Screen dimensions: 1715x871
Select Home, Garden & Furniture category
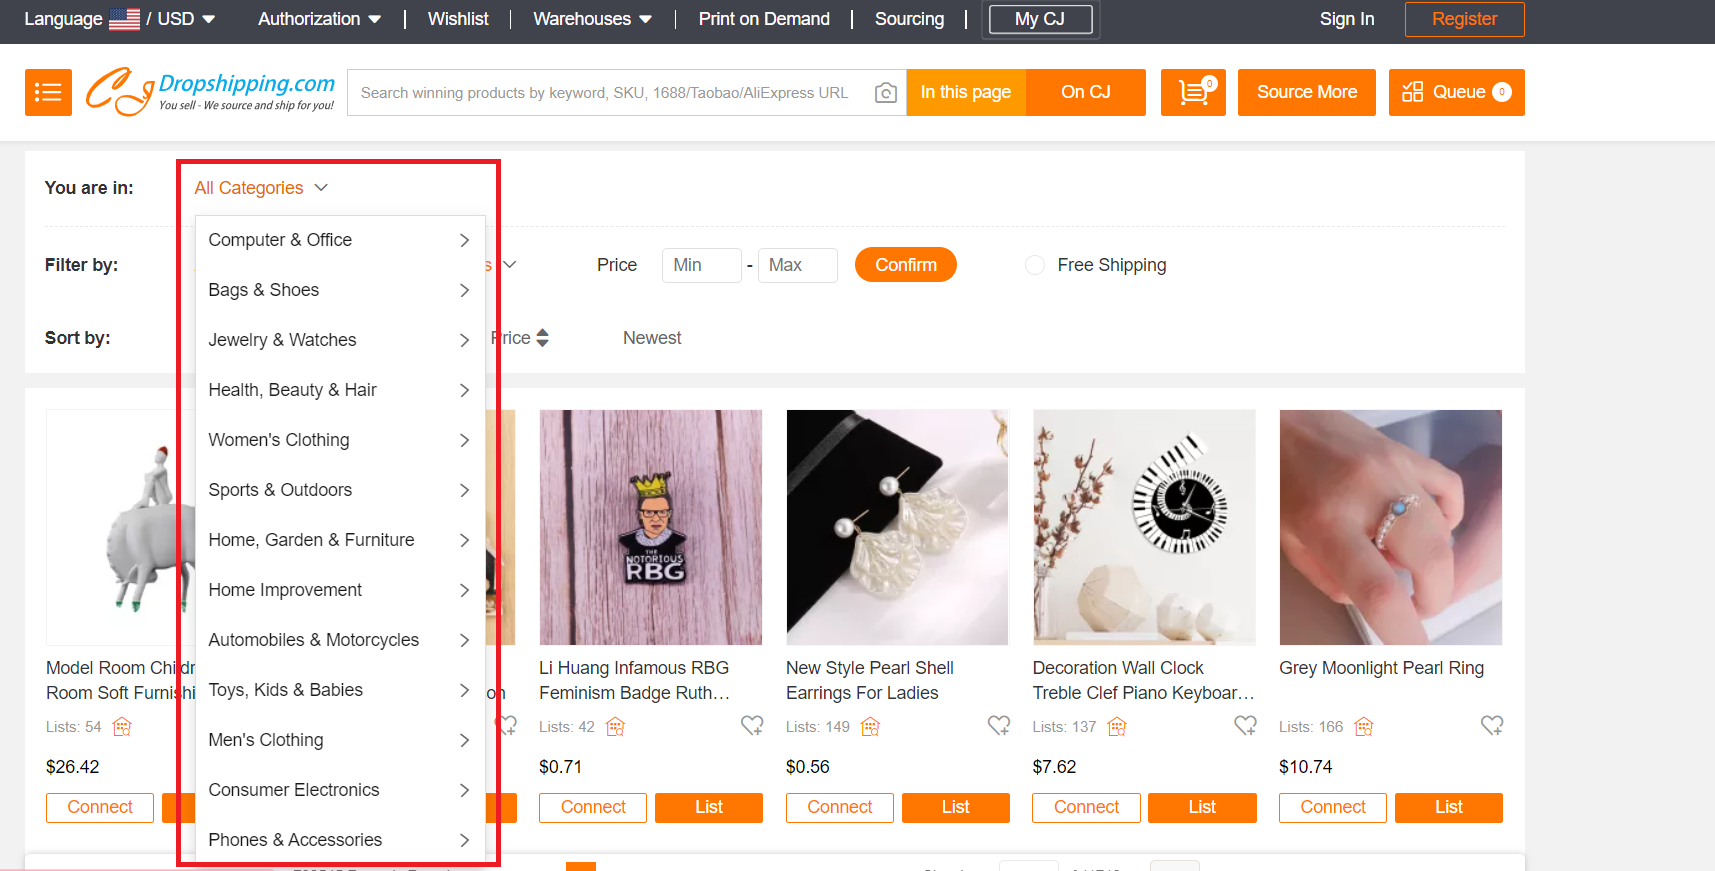(340, 540)
